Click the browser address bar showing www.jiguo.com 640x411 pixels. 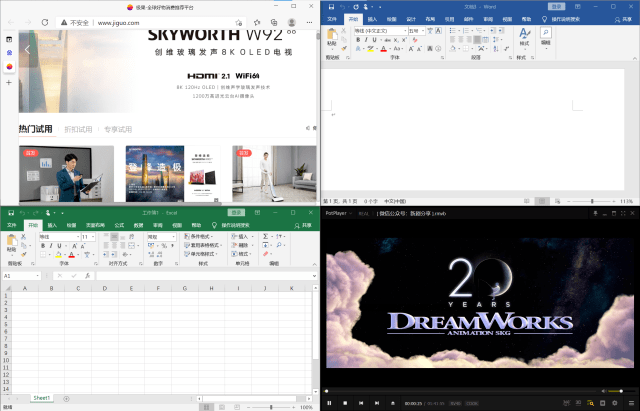pos(151,22)
